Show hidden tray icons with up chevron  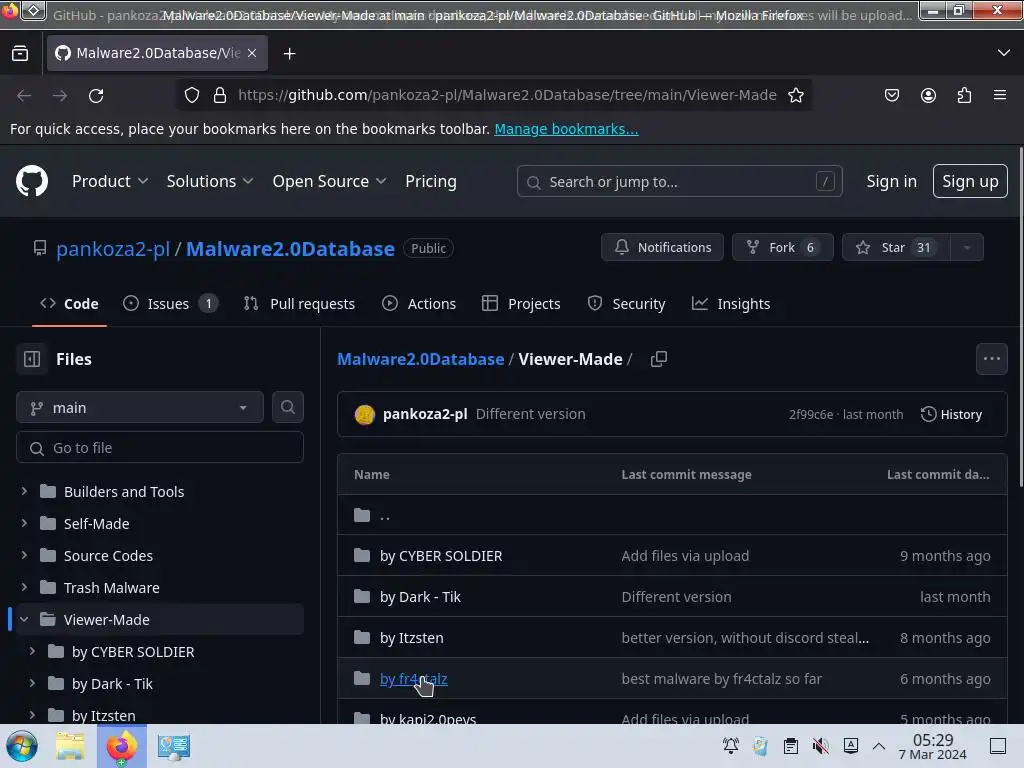(x=879, y=746)
